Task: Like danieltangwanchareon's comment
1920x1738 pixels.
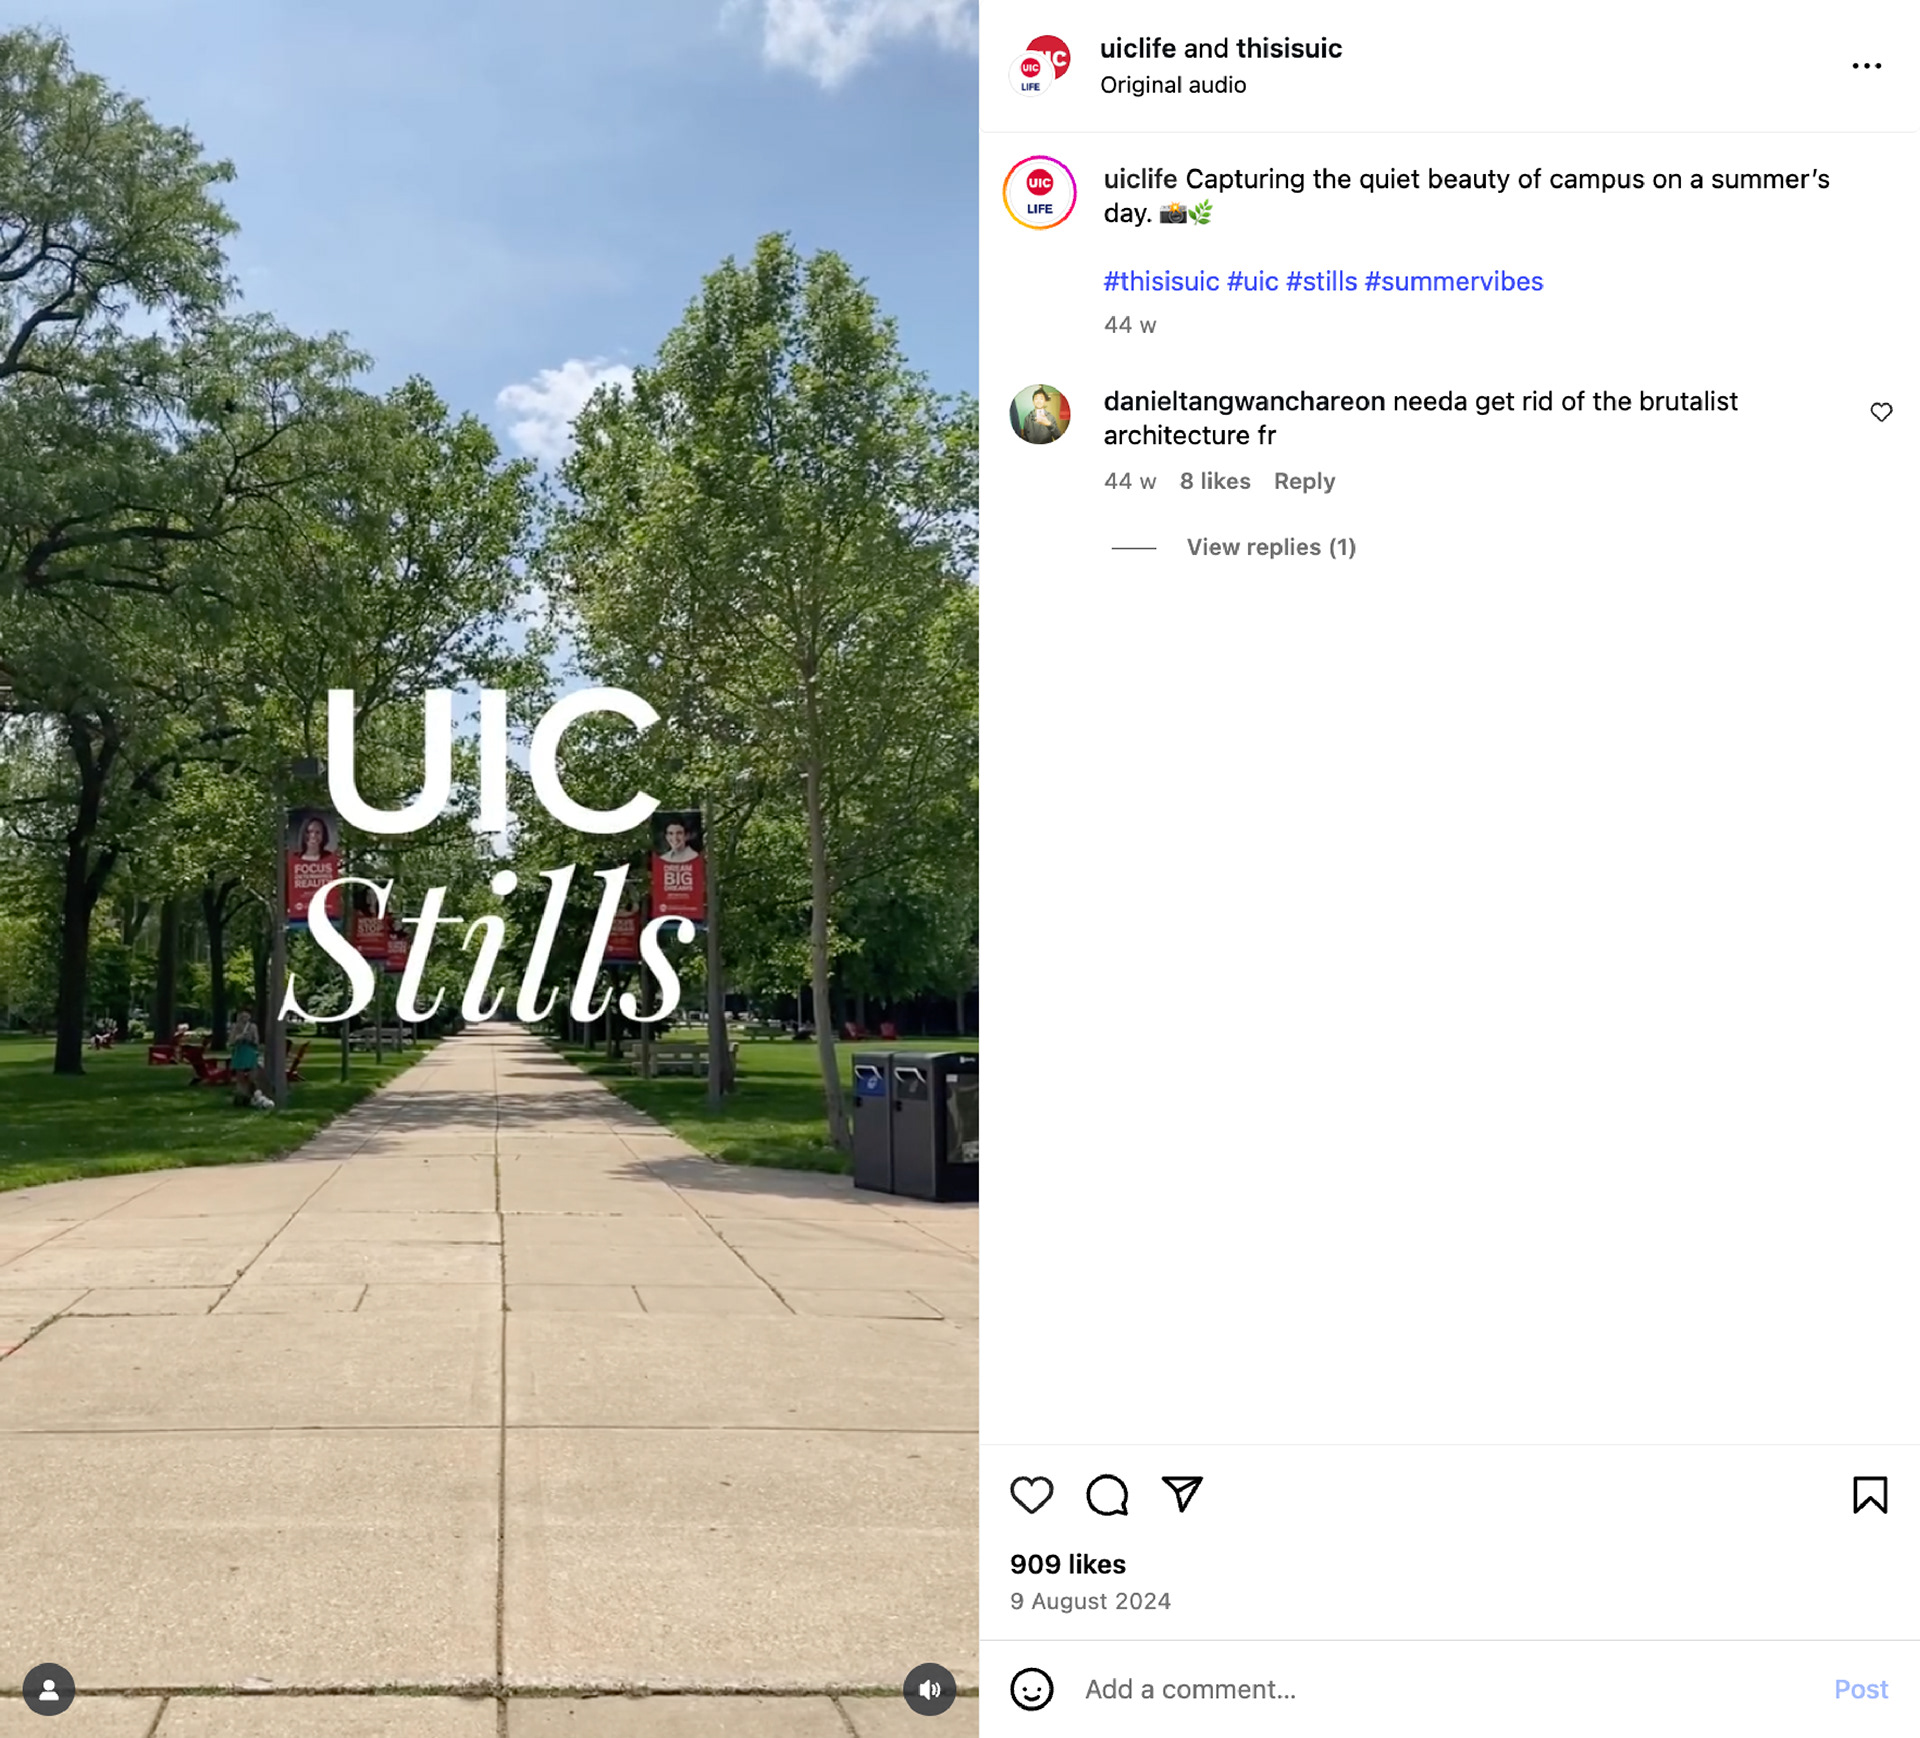Action: [x=1881, y=412]
